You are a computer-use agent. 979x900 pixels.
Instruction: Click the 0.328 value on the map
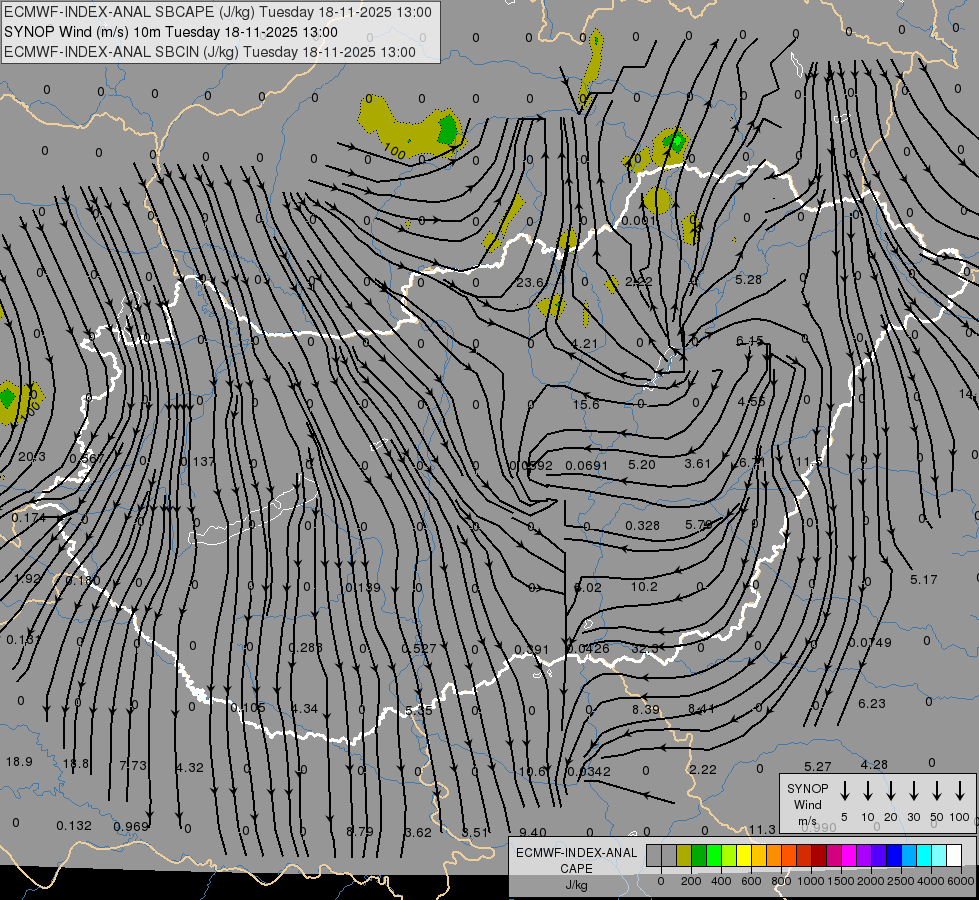(x=642, y=525)
